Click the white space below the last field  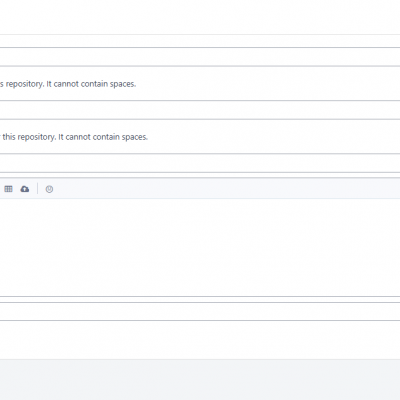click(200, 340)
